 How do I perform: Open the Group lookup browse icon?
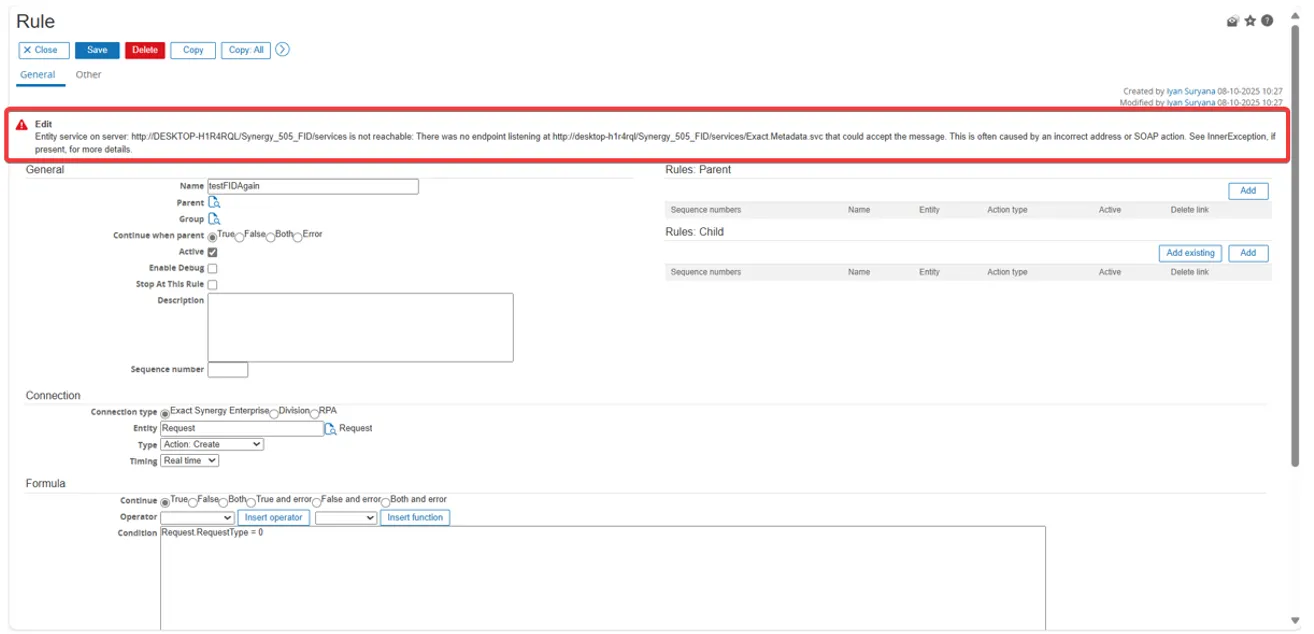click(x=214, y=219)
